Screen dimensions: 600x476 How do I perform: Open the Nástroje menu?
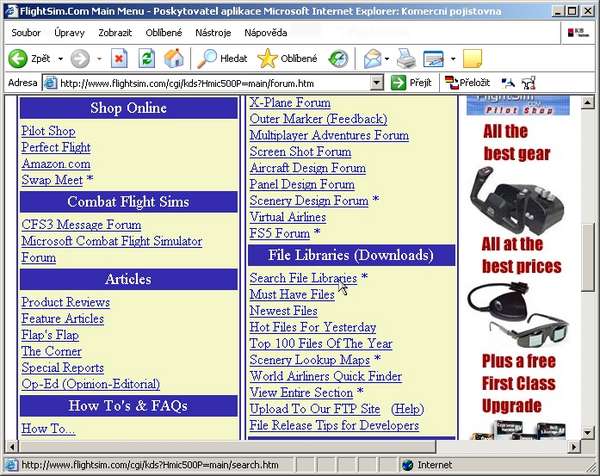pyautogui.click(x=213, y=33)
